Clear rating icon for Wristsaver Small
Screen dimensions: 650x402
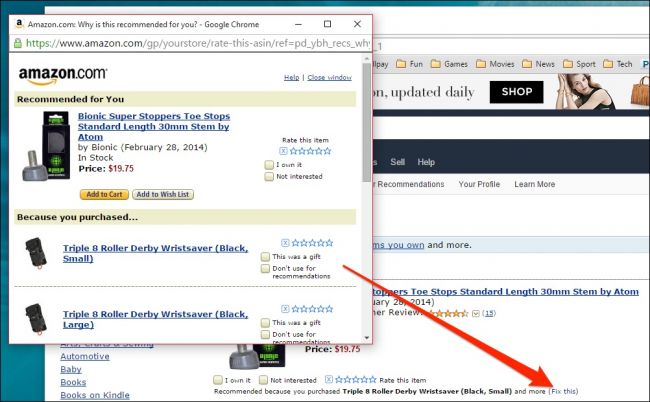click(285, 243)
